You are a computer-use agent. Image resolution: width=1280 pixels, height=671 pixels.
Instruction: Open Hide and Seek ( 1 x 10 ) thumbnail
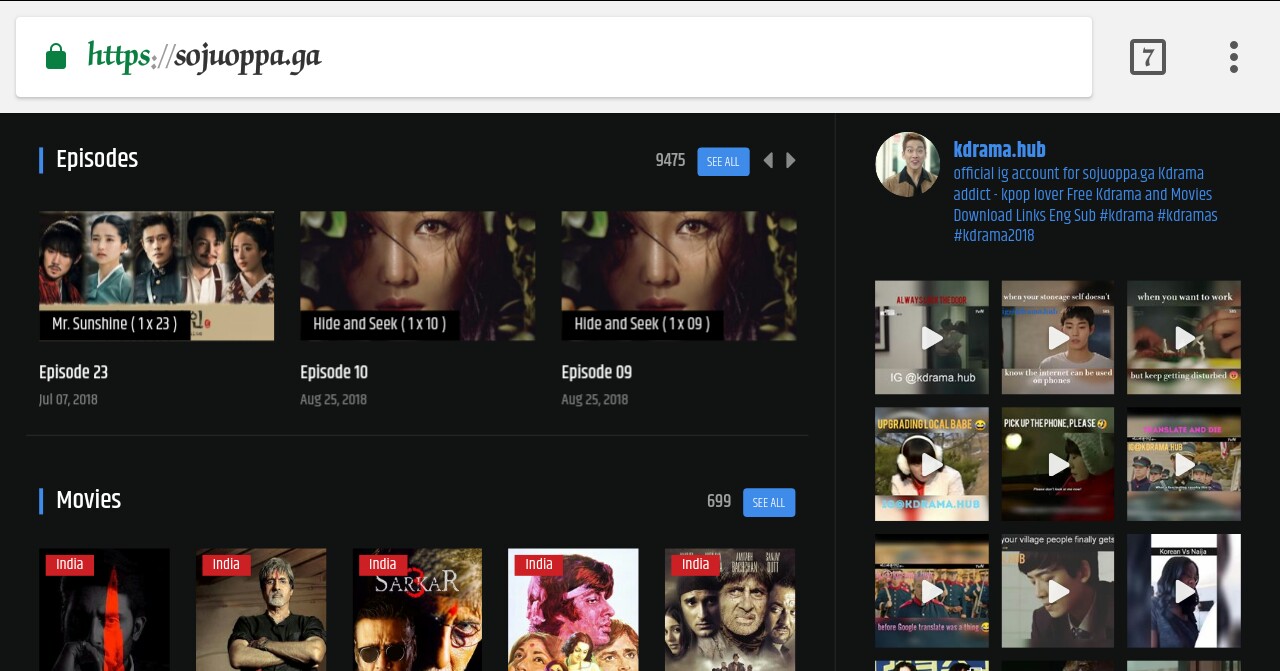point(417,276)
